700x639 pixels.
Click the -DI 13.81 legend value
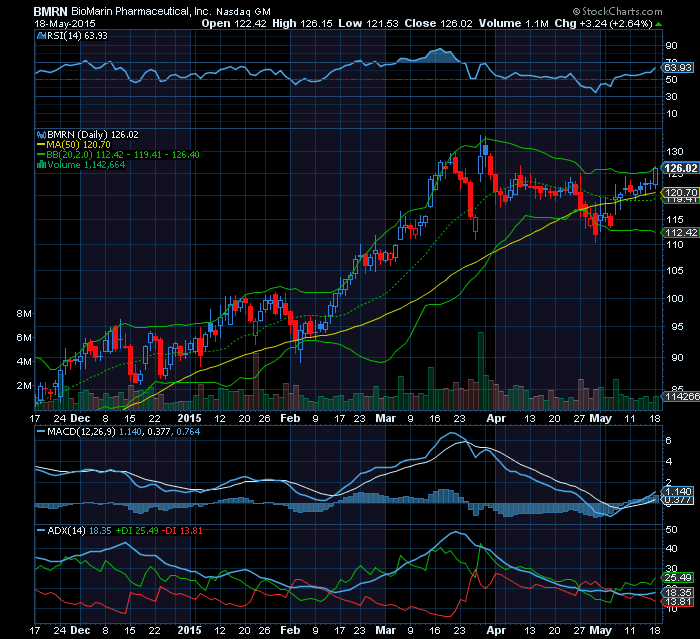(x=182, y=531)
